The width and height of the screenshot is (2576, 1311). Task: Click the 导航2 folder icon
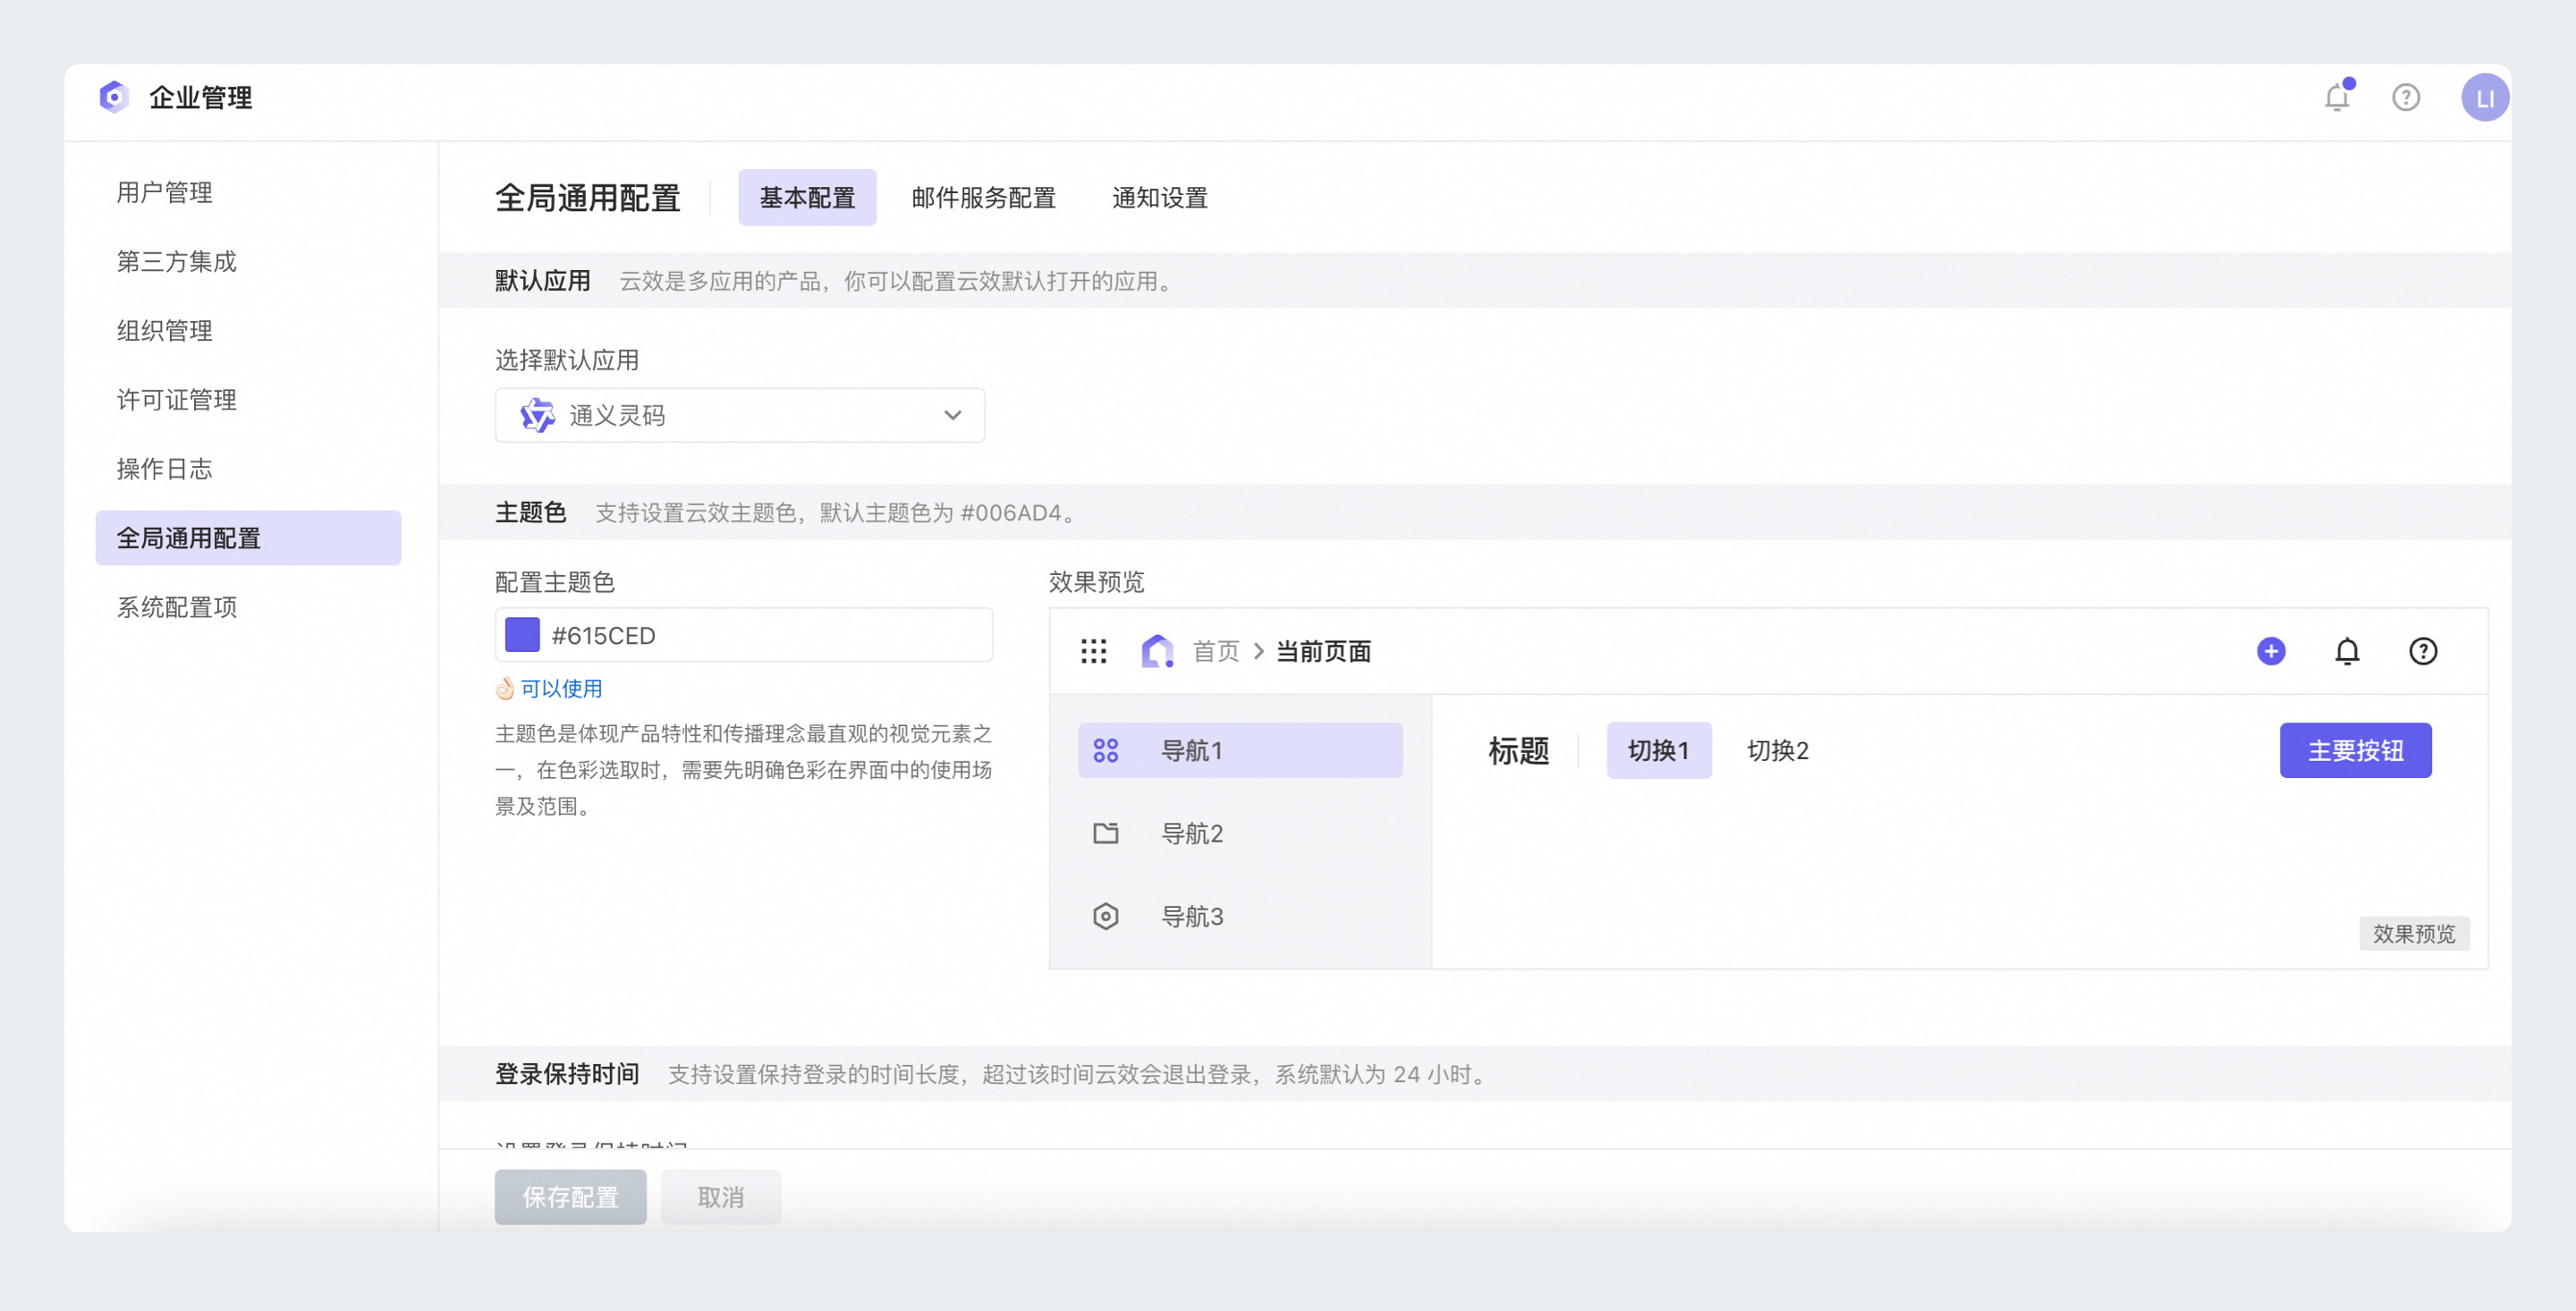point(1106,833)
